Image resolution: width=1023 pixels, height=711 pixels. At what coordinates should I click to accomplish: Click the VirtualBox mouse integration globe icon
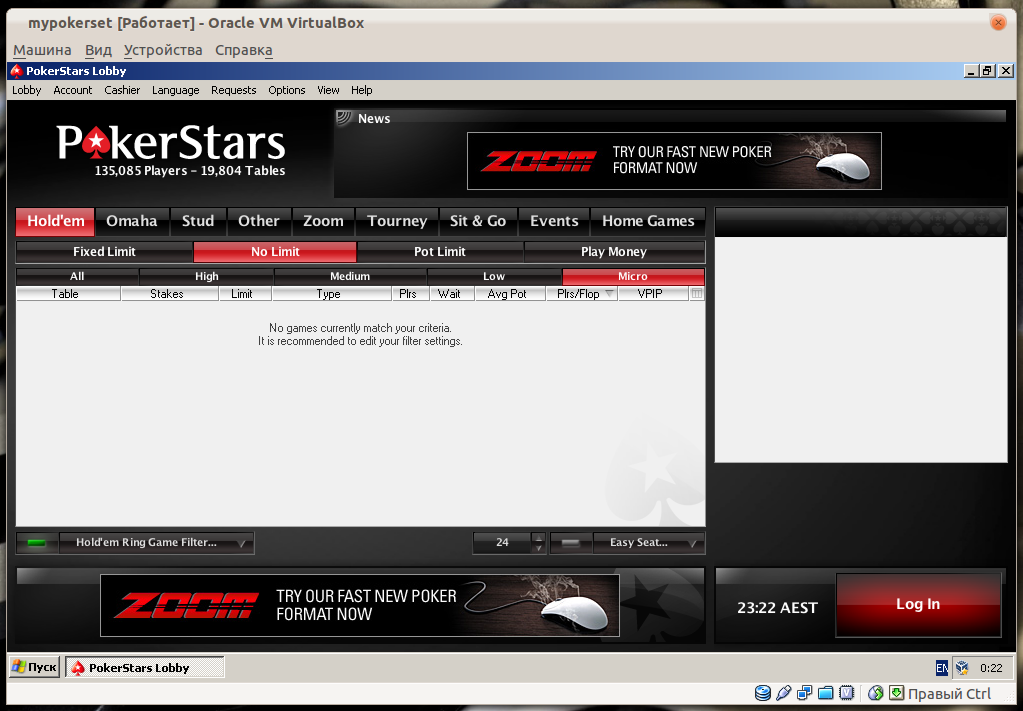(x=875, y=693)
